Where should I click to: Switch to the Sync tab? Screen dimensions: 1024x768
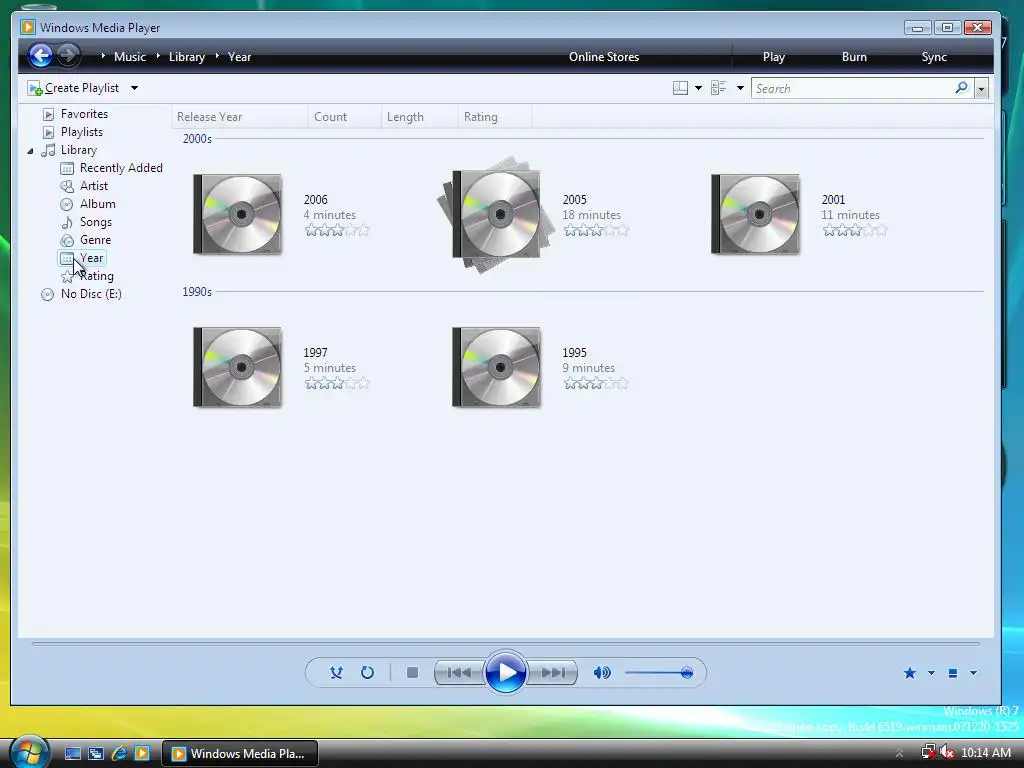pyautogui.click(x=934, y=57)
